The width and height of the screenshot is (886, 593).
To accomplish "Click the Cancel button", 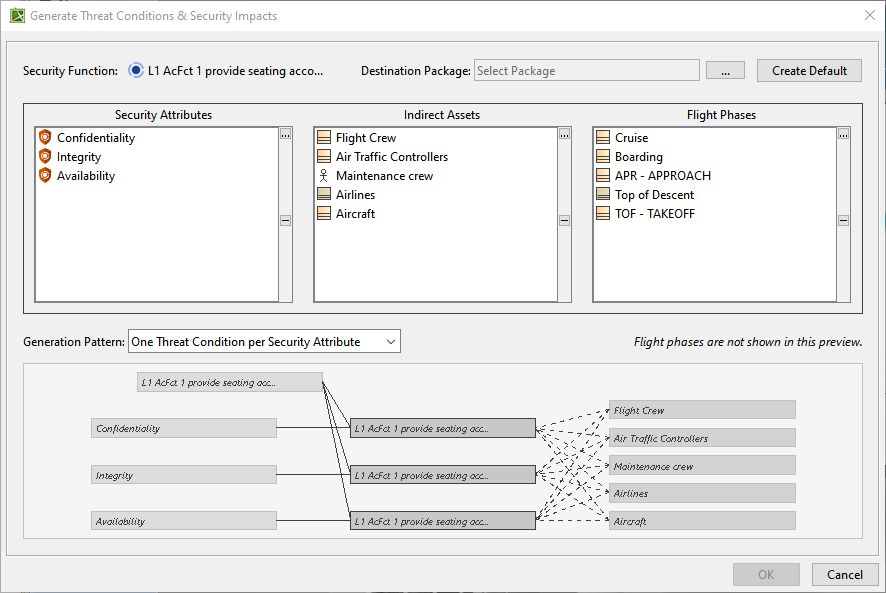I will point(845,575).
